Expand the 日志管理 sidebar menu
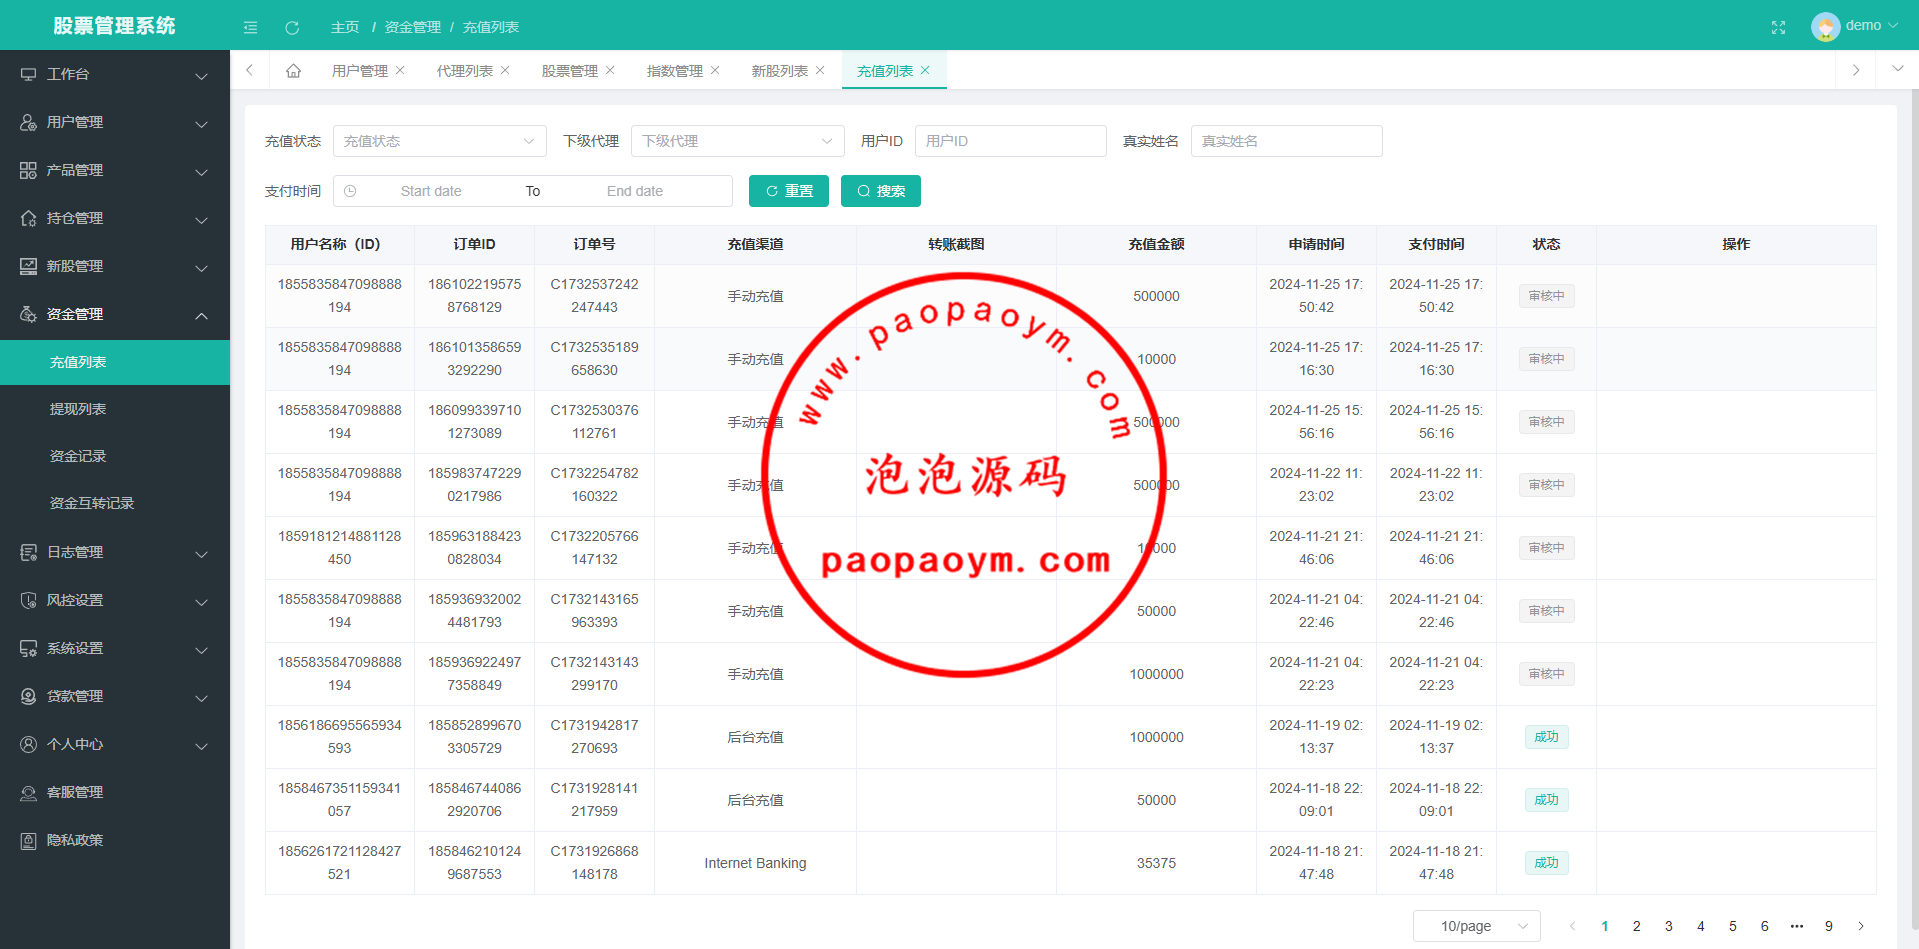The height and width of the screenshot is (949, 1919). click(x=115, y=552)
